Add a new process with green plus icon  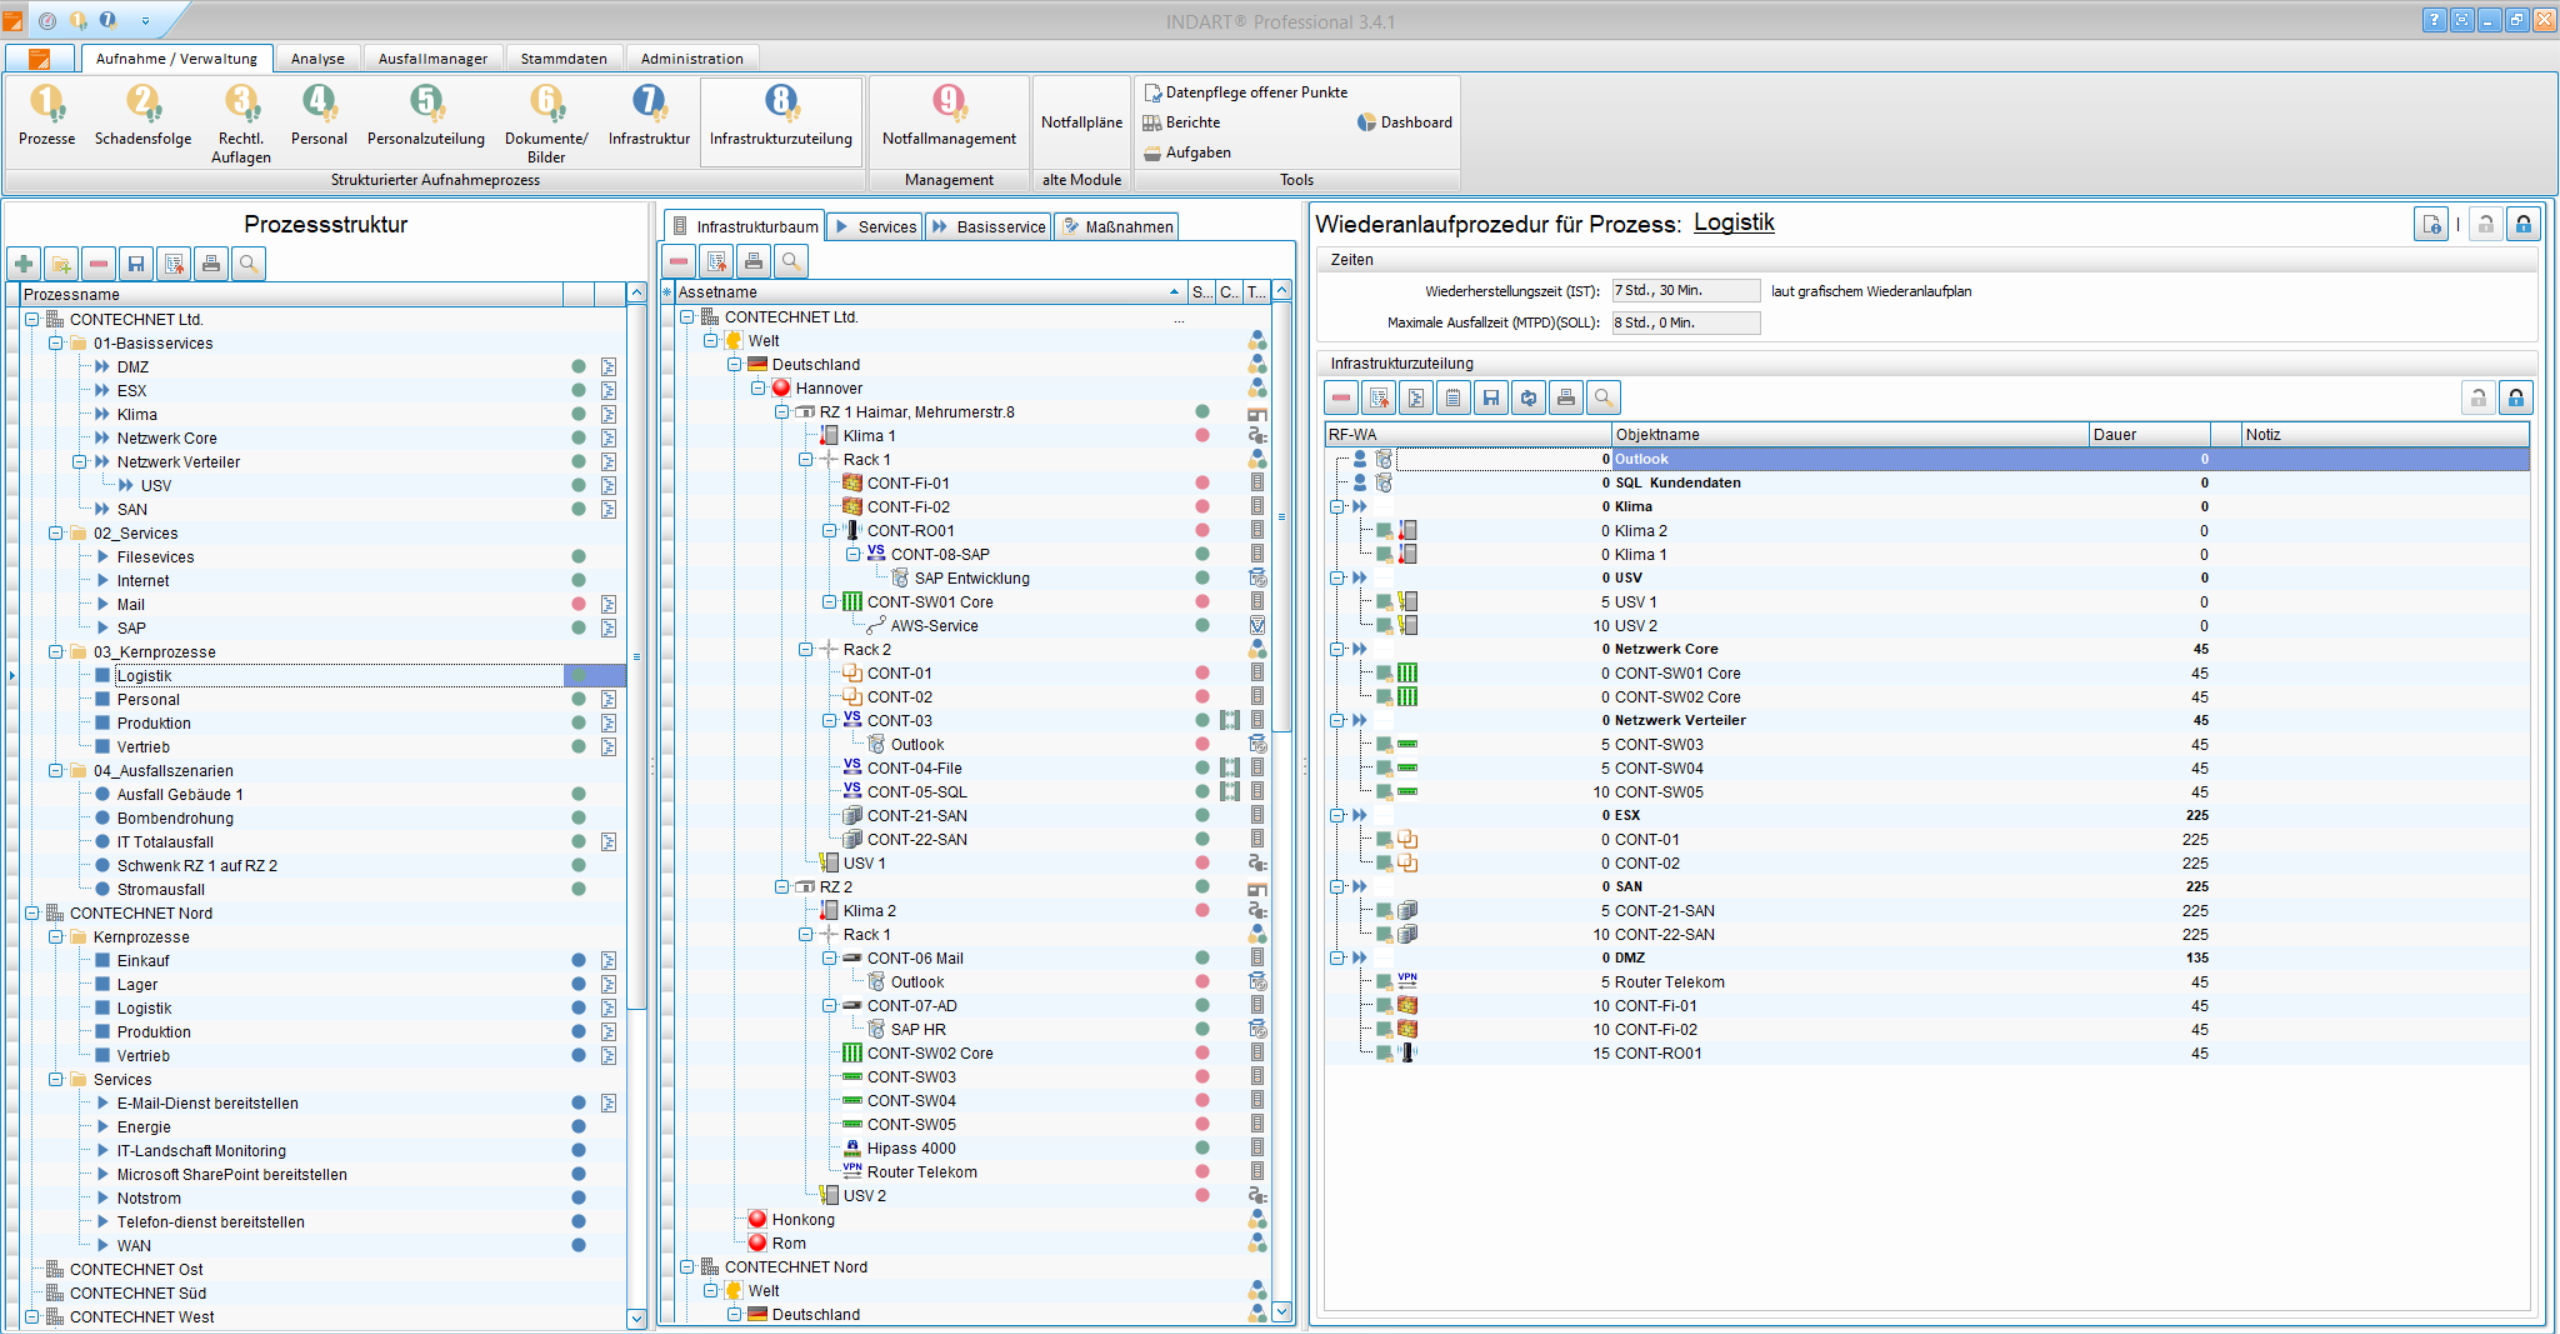[24, 264]
